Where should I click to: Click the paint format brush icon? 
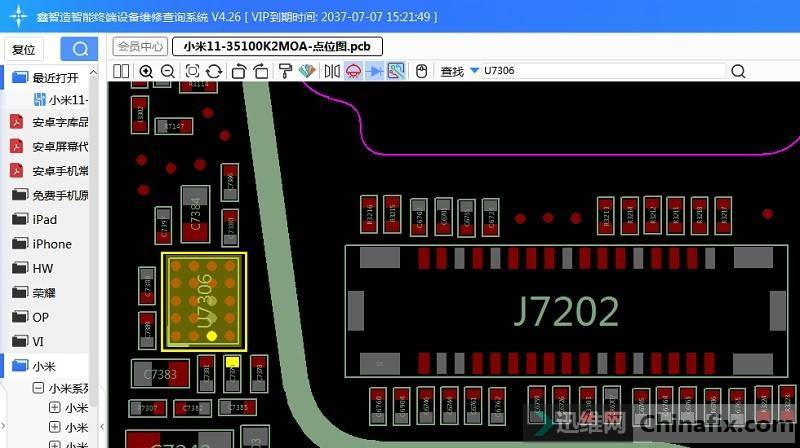tap(285, 71)
